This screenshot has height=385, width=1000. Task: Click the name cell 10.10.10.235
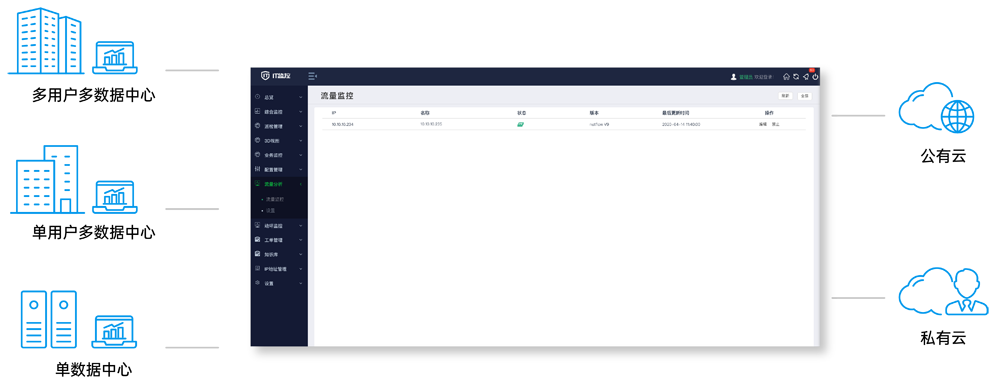pos(431,124)
